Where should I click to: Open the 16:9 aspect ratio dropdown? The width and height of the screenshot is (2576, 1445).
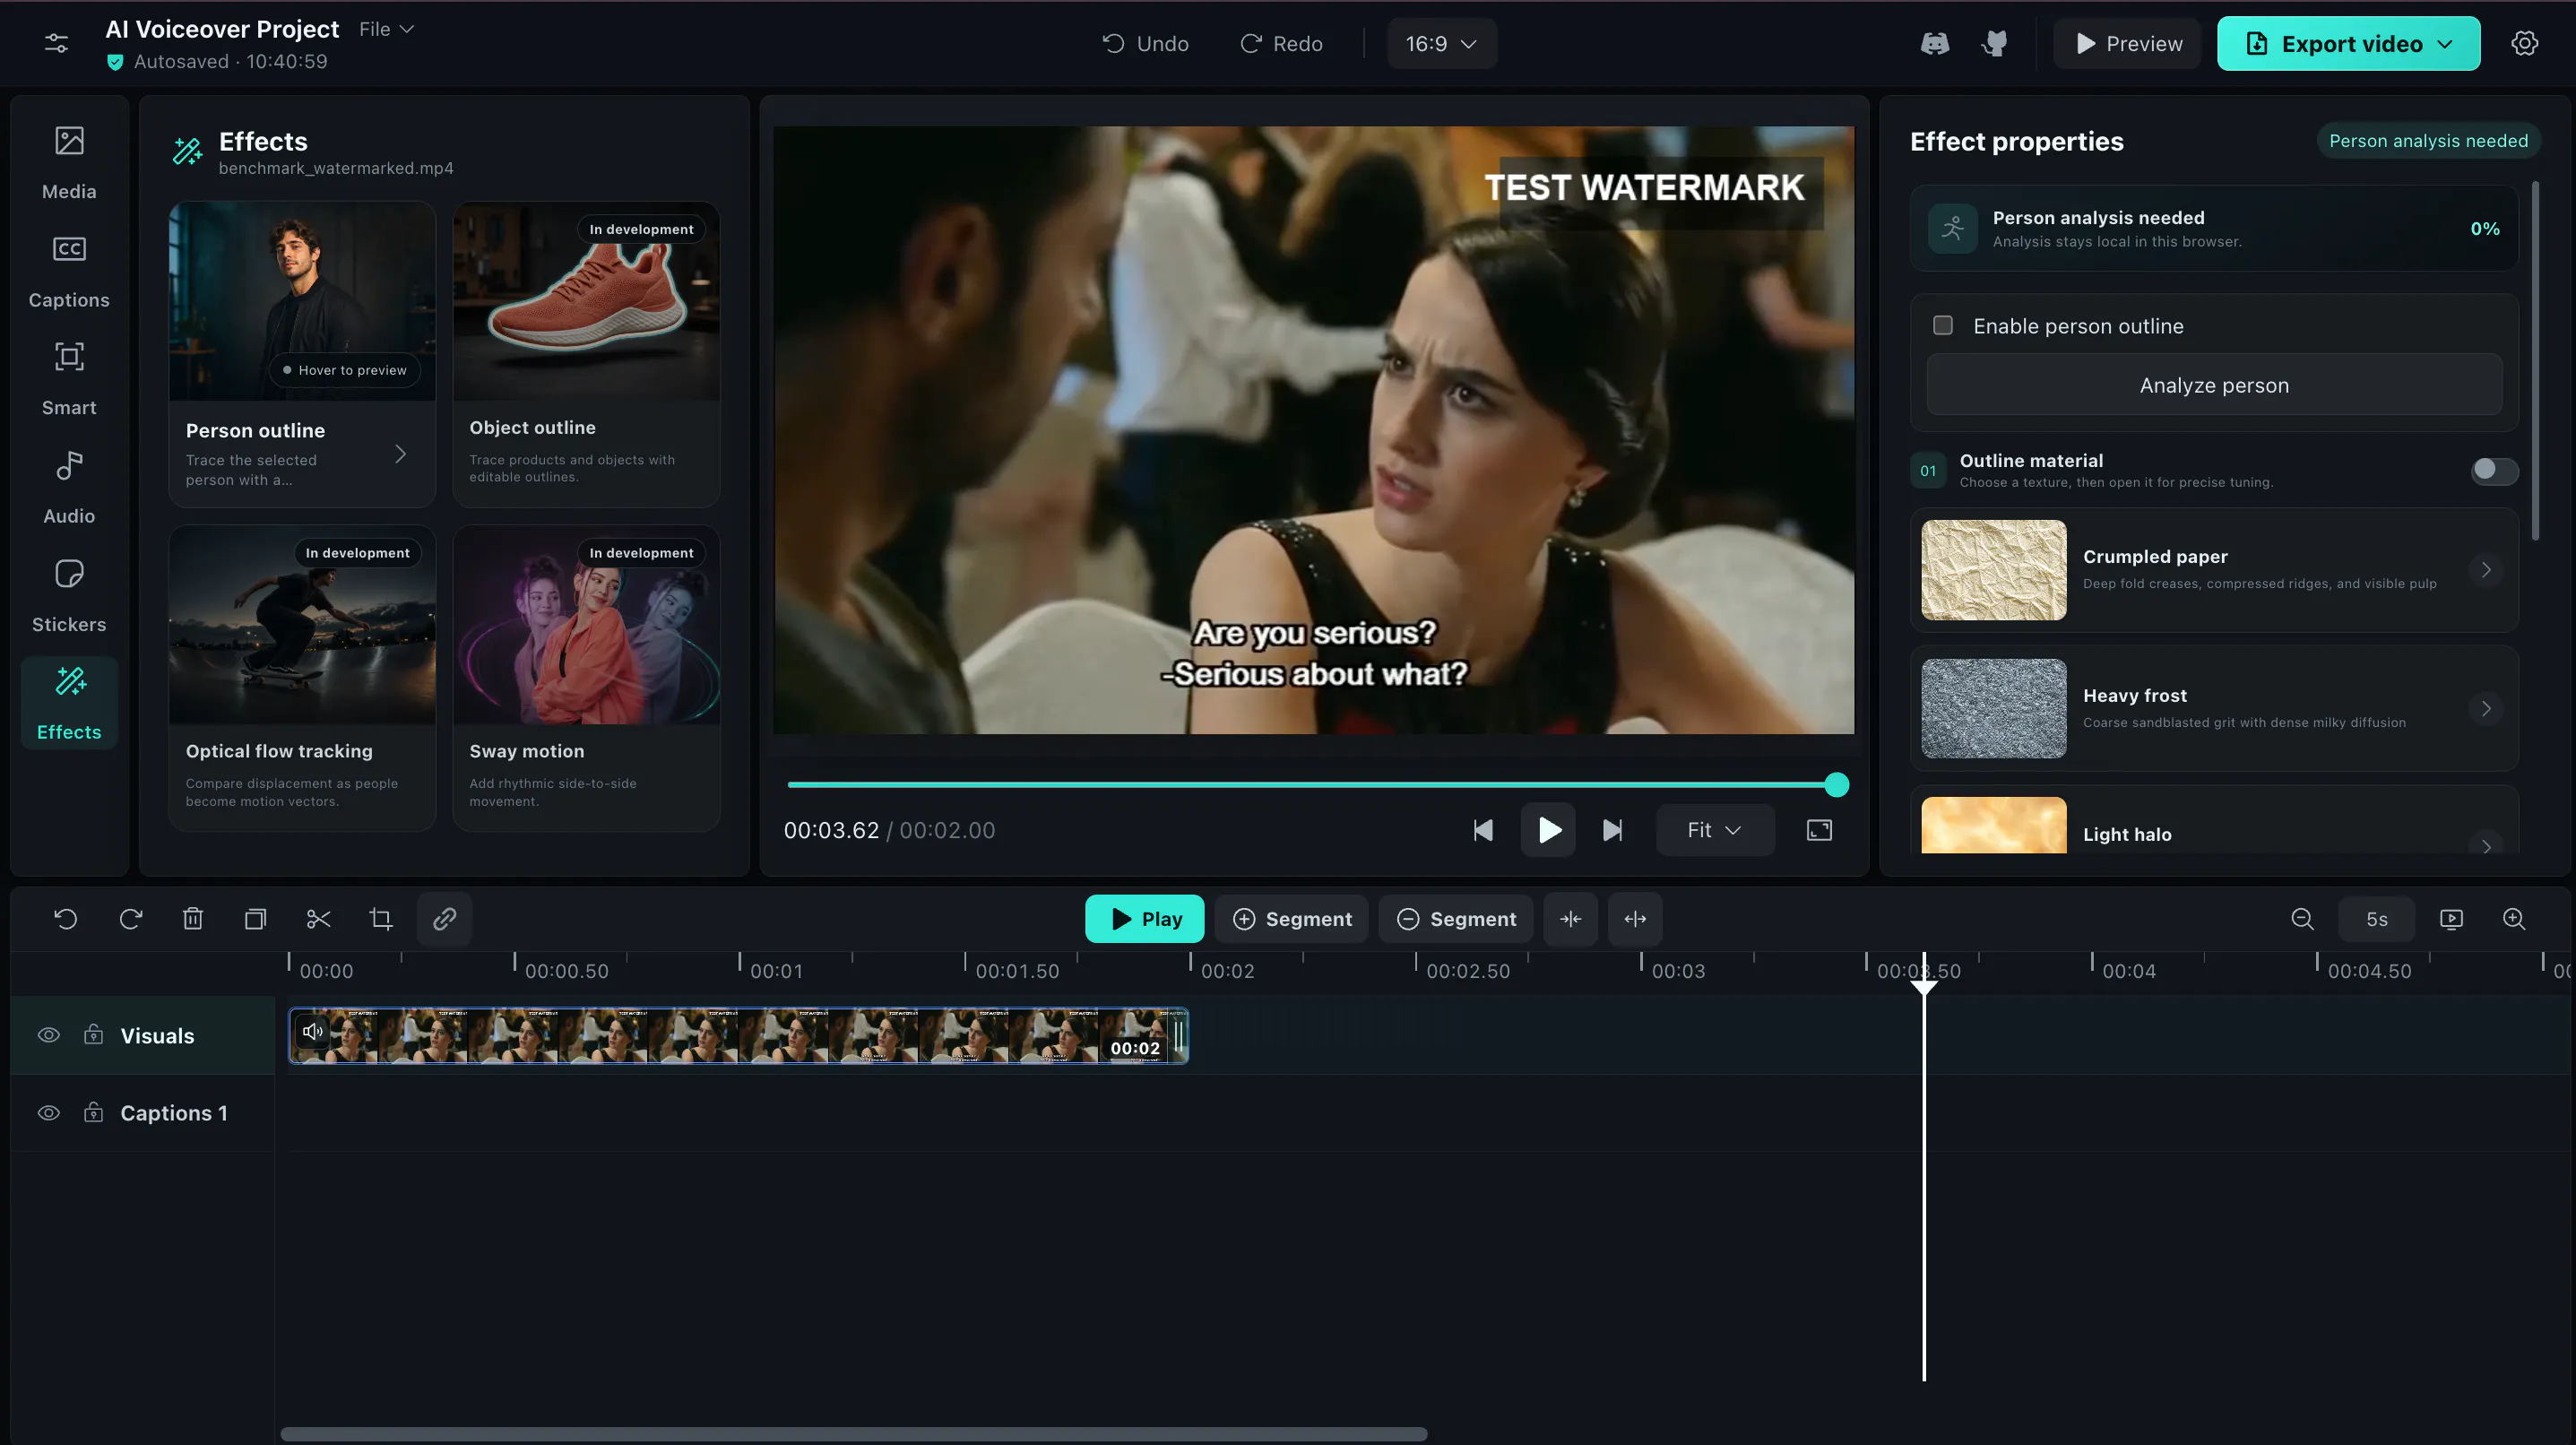(x=1441, y=43)
